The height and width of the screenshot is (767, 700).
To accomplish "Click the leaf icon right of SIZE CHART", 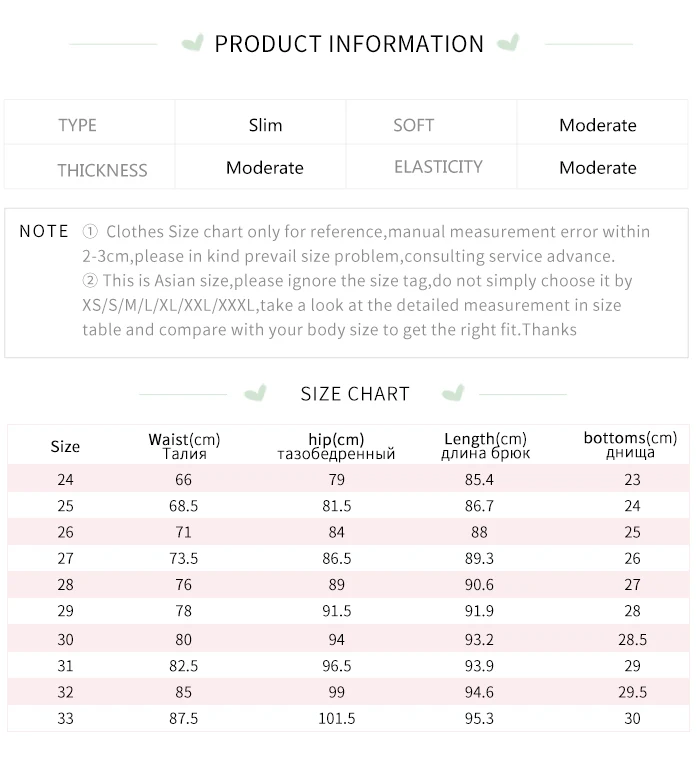I will (x=452, y=393).
